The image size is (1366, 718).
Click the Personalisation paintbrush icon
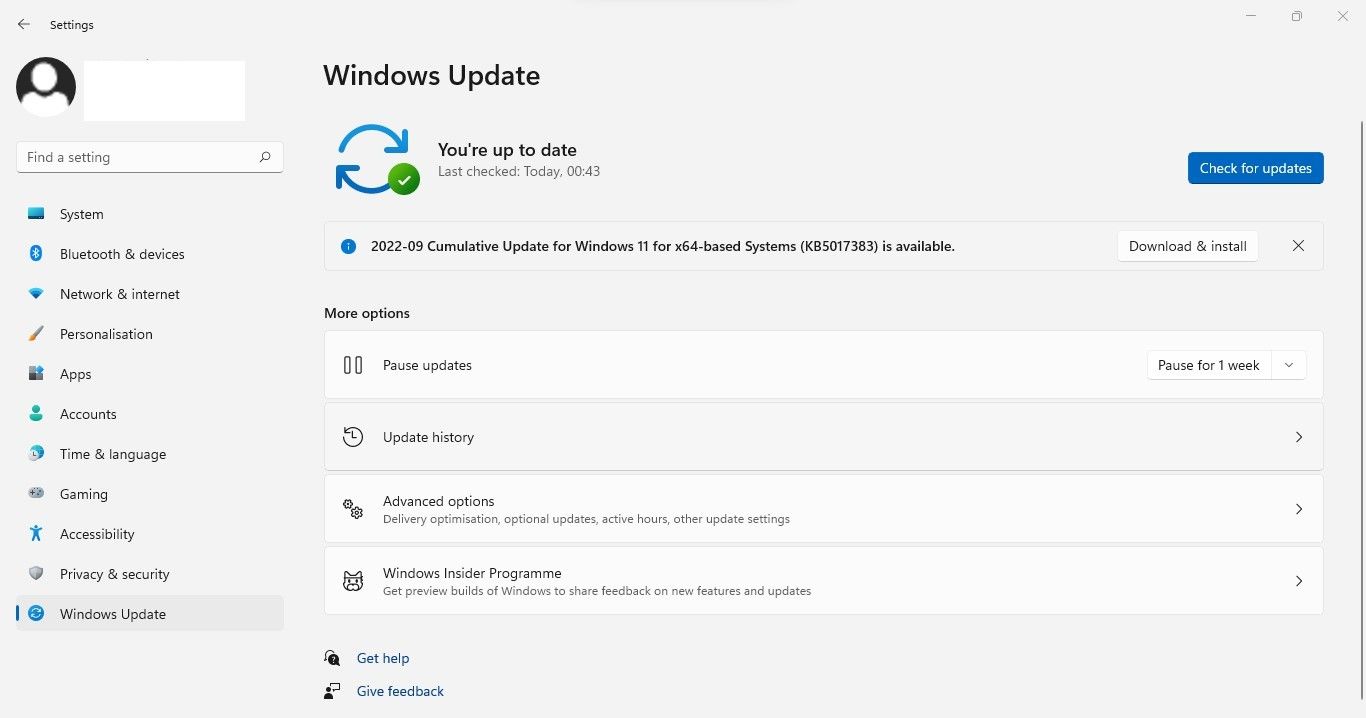point(36,334)
